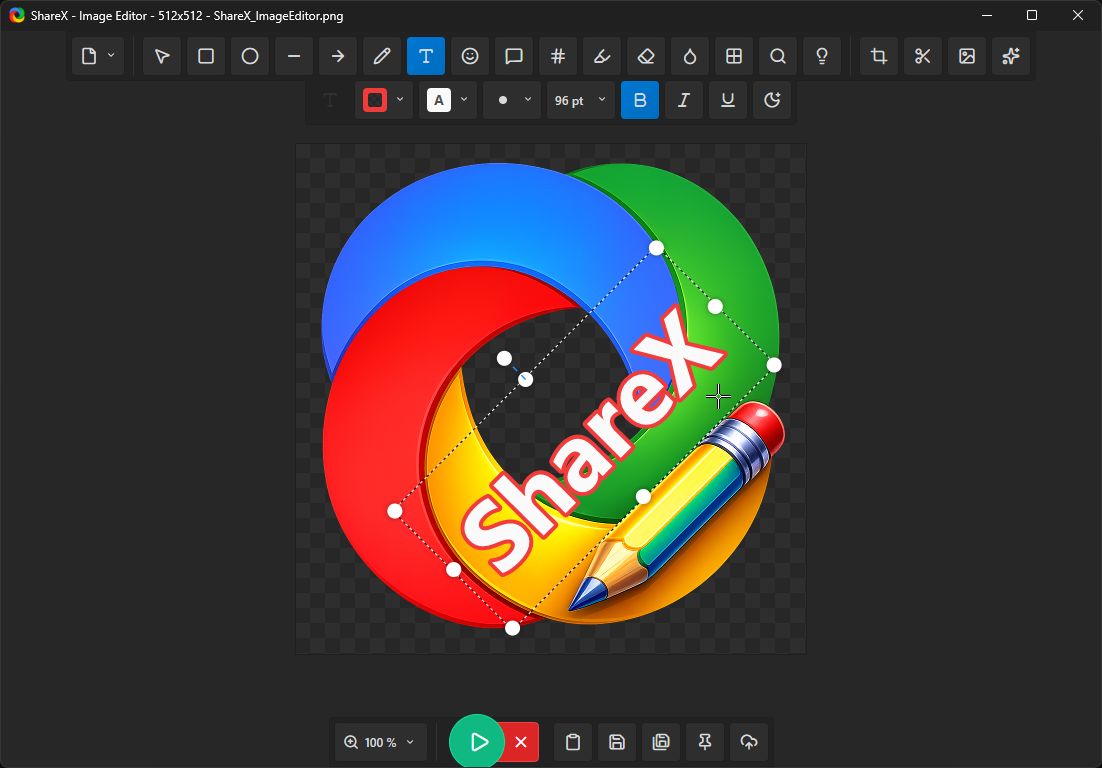Select the Arrow tool

(x=338, y=56)
